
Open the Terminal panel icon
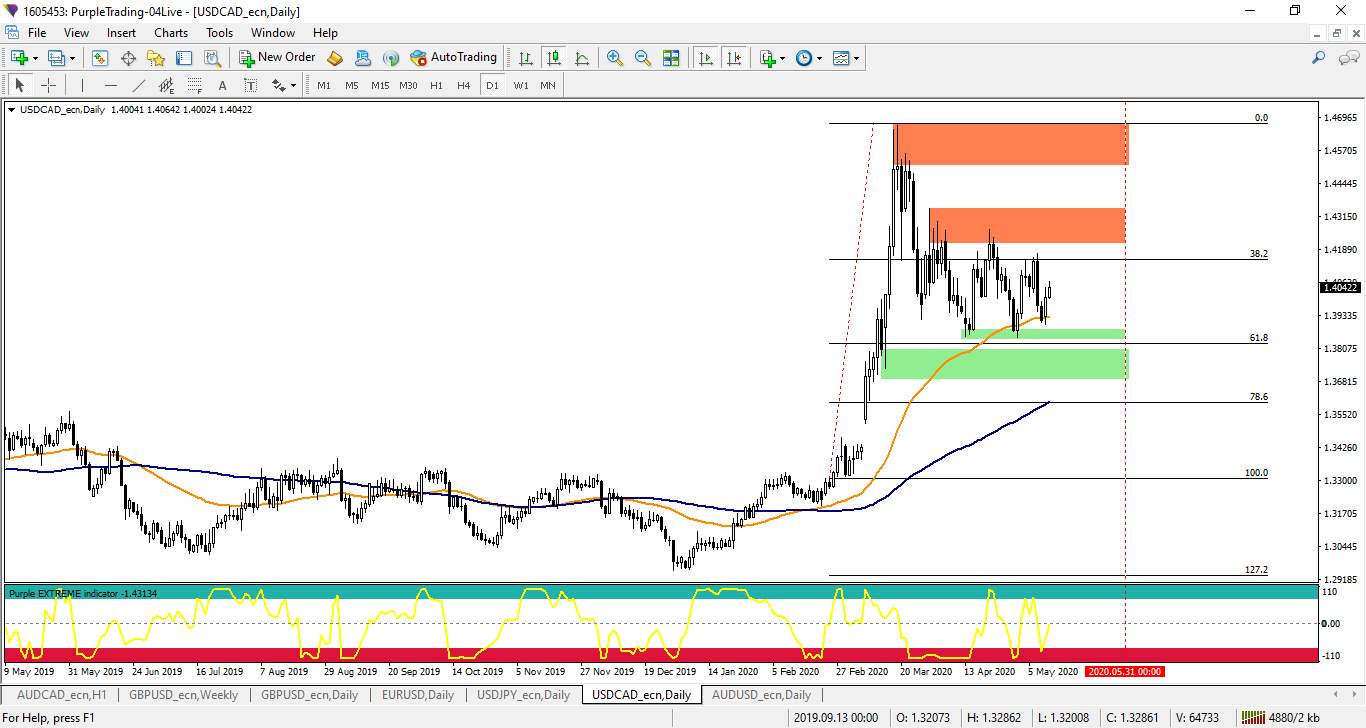click(184, 58)
